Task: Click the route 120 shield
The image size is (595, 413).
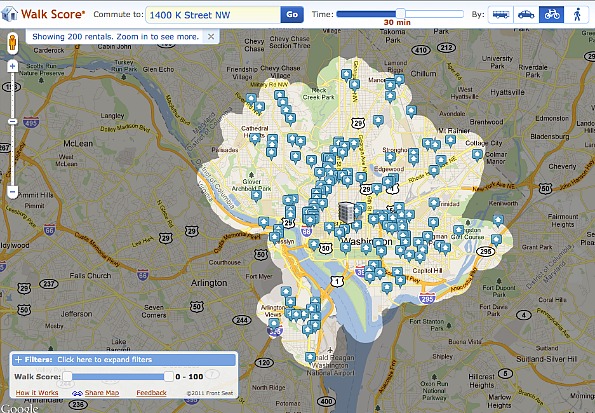Action: (x=264, y=363)
